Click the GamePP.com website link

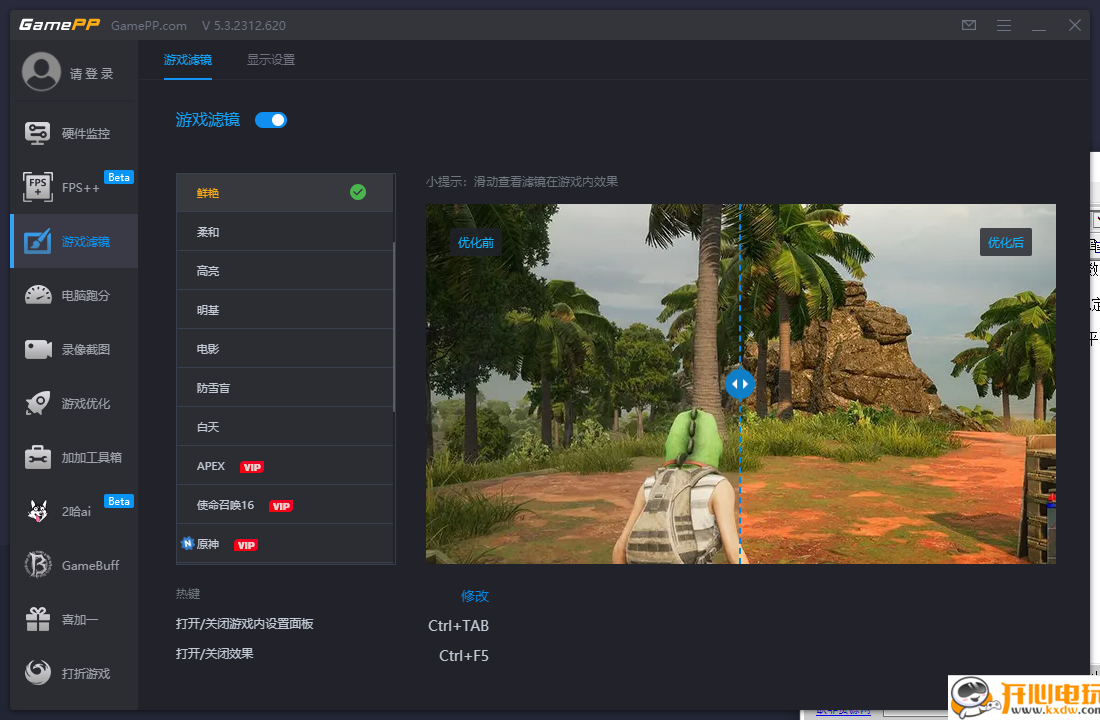pos(149,25)
